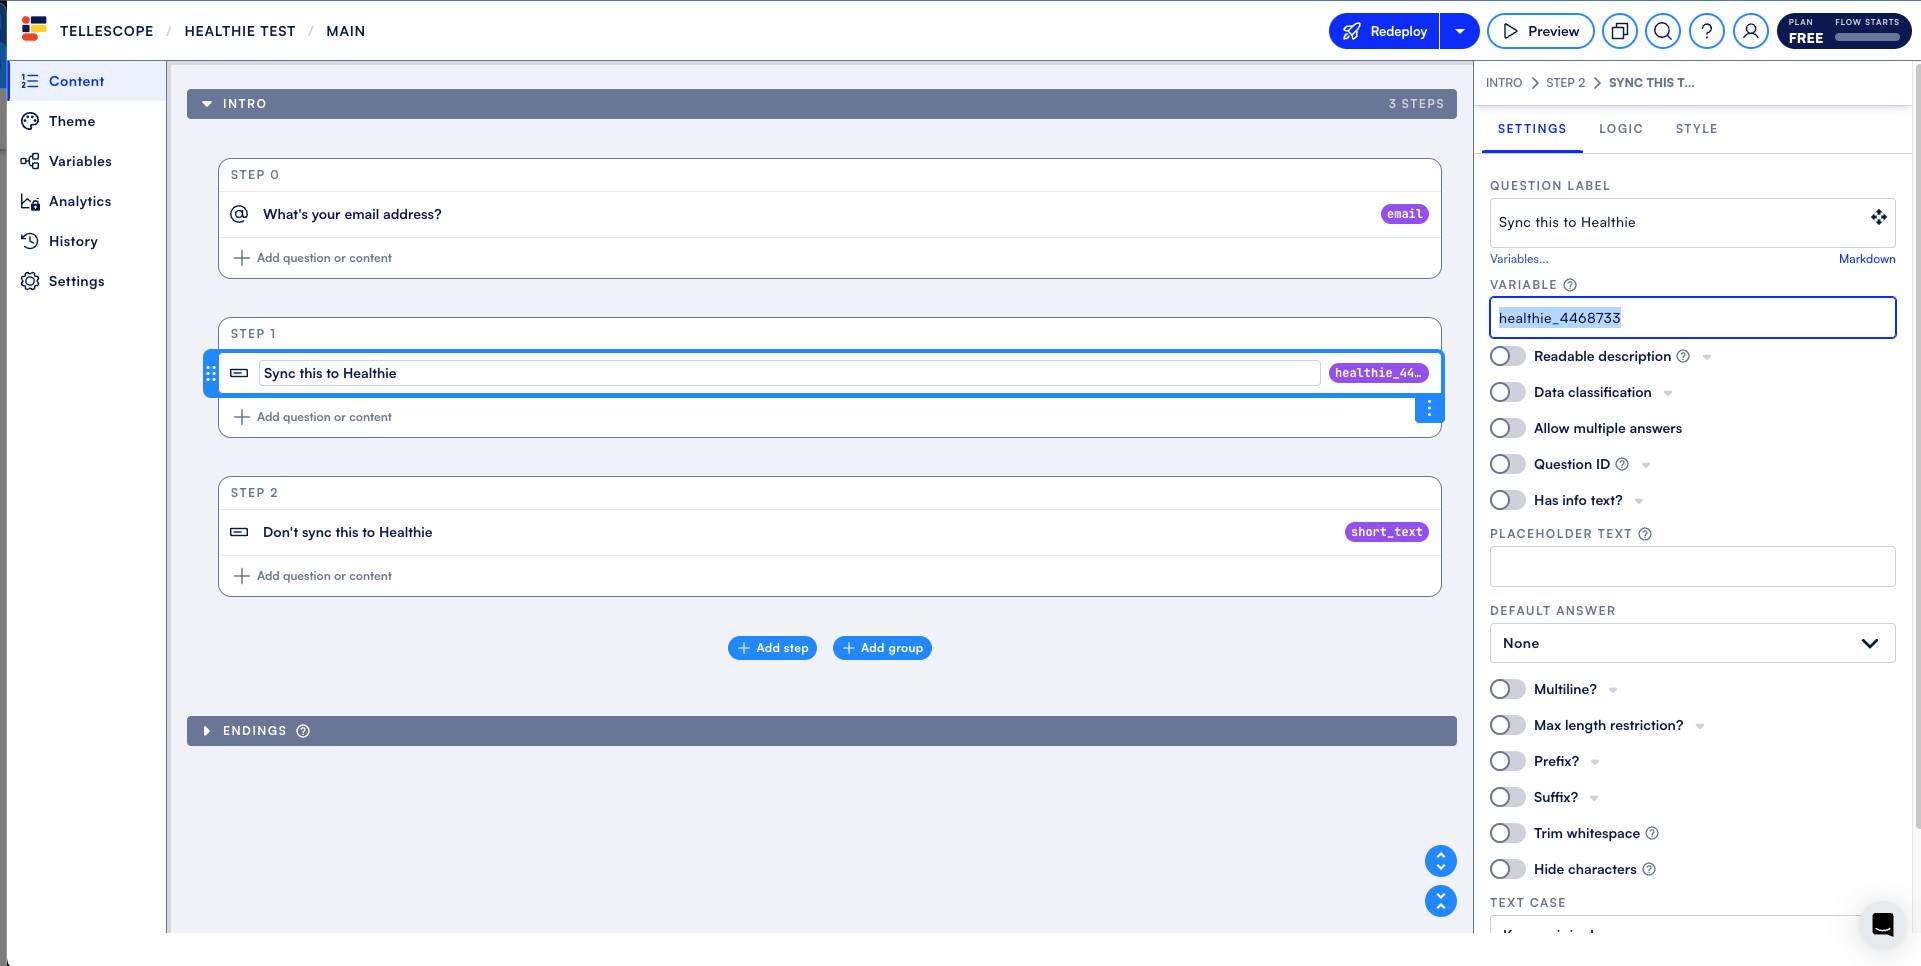Click the Tellescope logo icon

coord(33,29)
